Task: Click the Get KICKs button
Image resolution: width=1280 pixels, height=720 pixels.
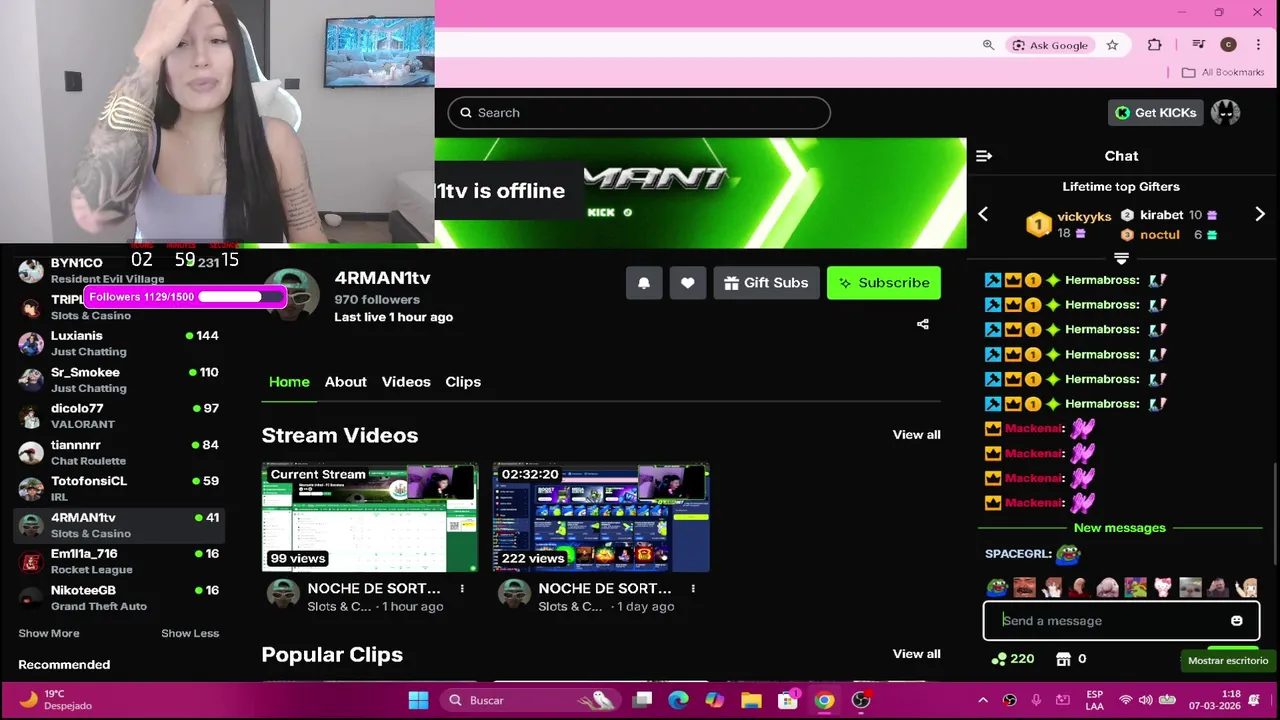Action: pos(1155,113)
